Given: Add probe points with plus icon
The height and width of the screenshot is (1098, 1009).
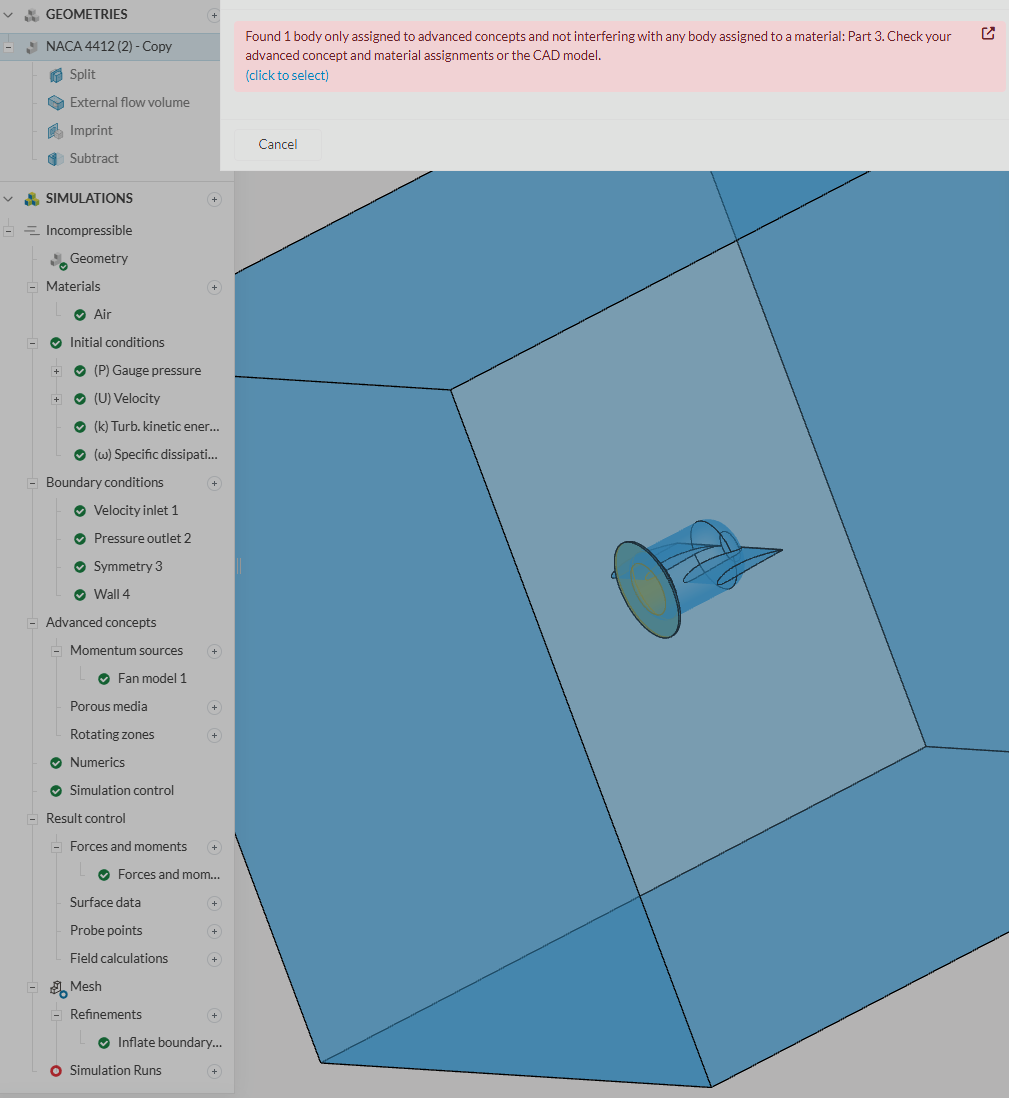Looking at the screenshot, I should tap(214, 932).
